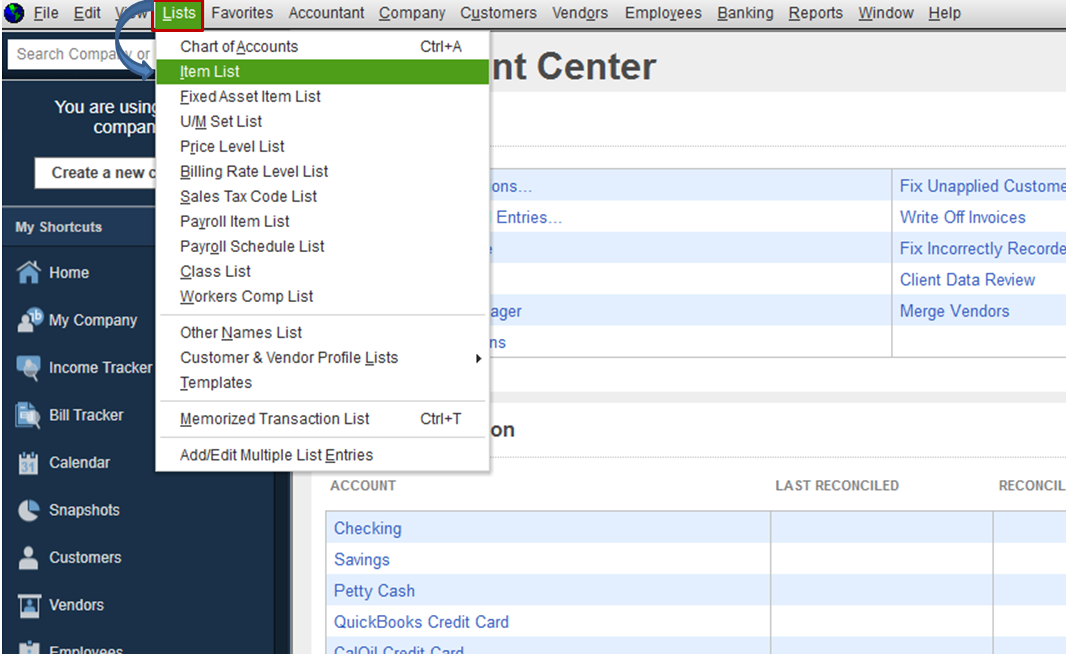
Task: Open QuickBooks Credit Card account link
Action: pos(421,622)
